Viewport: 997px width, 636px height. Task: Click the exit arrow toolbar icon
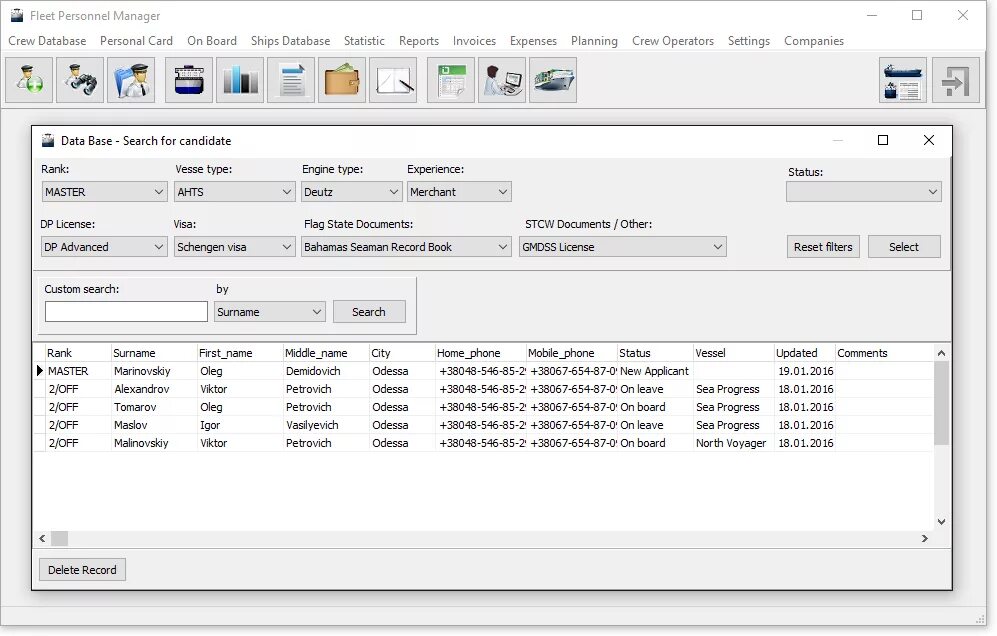click(956, 80)
